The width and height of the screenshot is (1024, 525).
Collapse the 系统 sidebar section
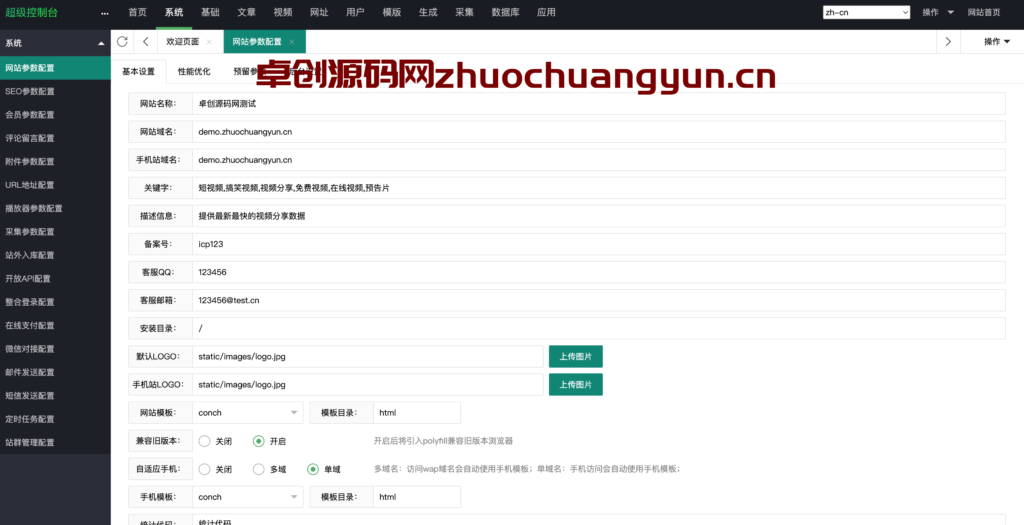pyautogui.click(x=101, y=43)
